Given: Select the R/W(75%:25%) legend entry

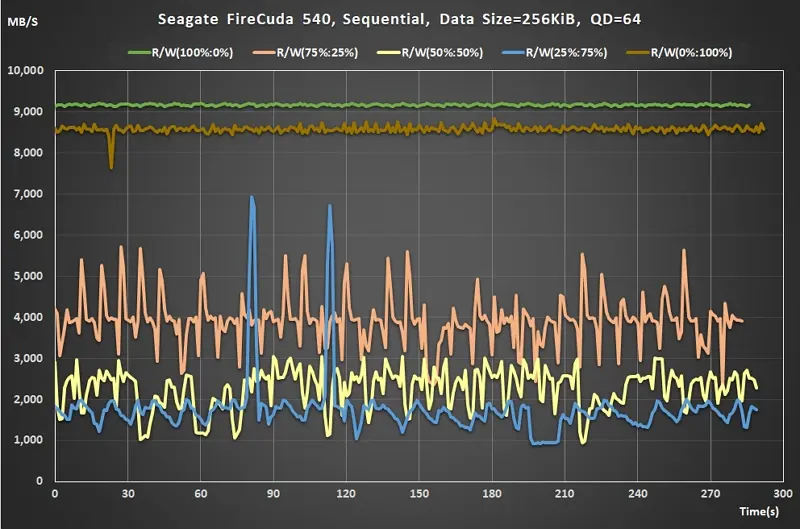Looking at the screenshot, I should point(305,53).
